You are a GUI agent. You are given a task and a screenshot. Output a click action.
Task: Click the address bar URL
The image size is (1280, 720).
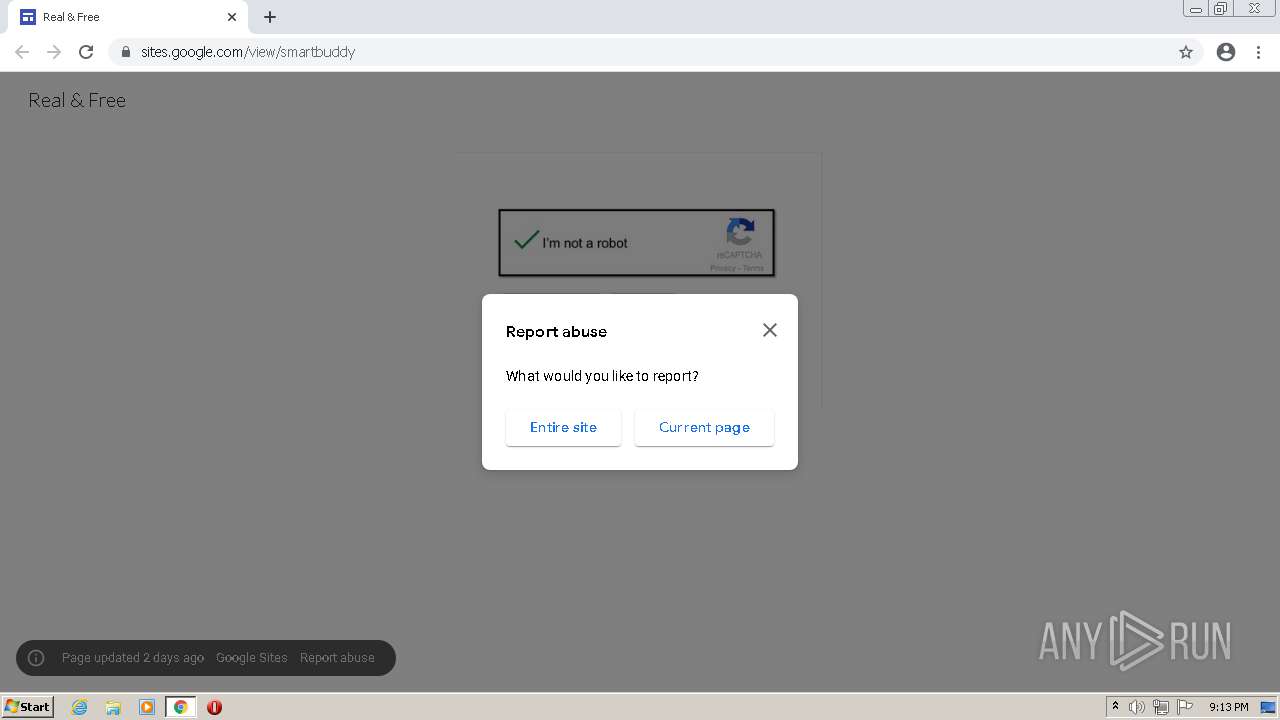click(x=248, y=52)
